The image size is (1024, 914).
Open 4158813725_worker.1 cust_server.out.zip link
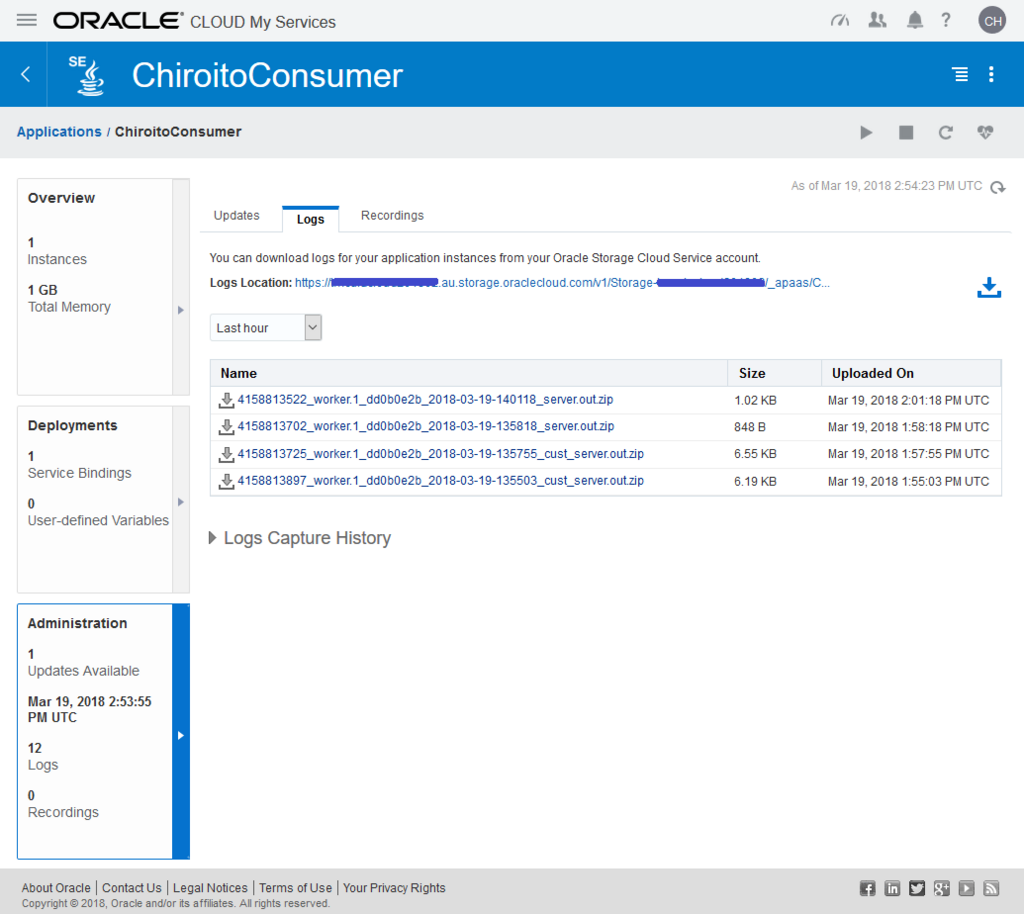(x=440, y=454)
